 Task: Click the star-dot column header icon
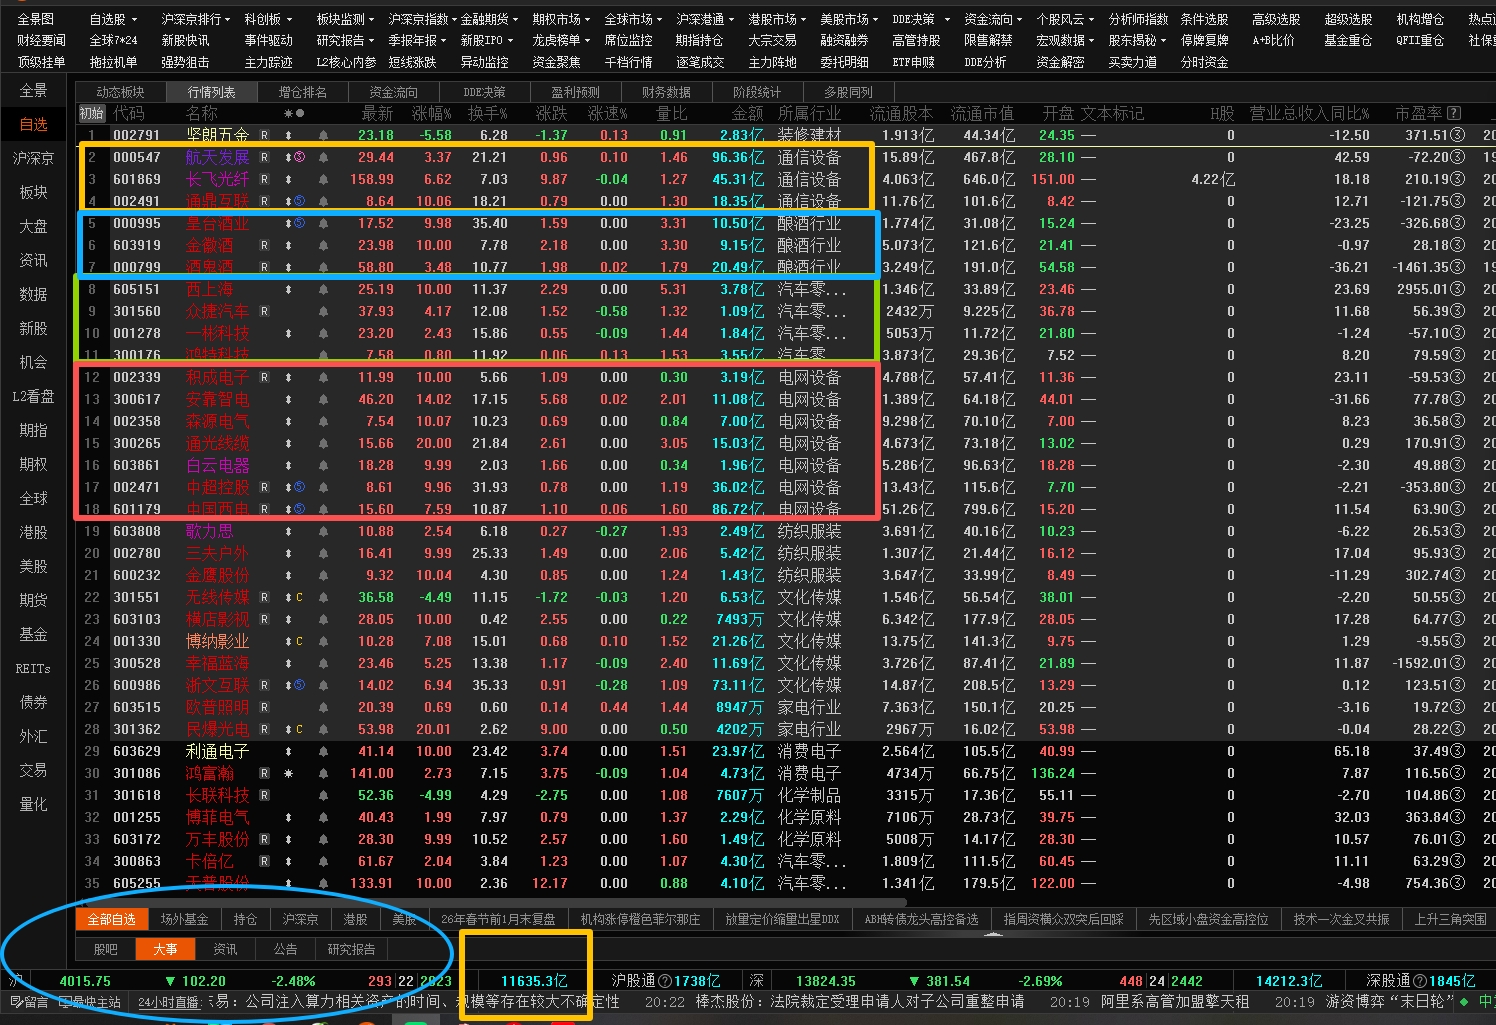tap(293, 113)
